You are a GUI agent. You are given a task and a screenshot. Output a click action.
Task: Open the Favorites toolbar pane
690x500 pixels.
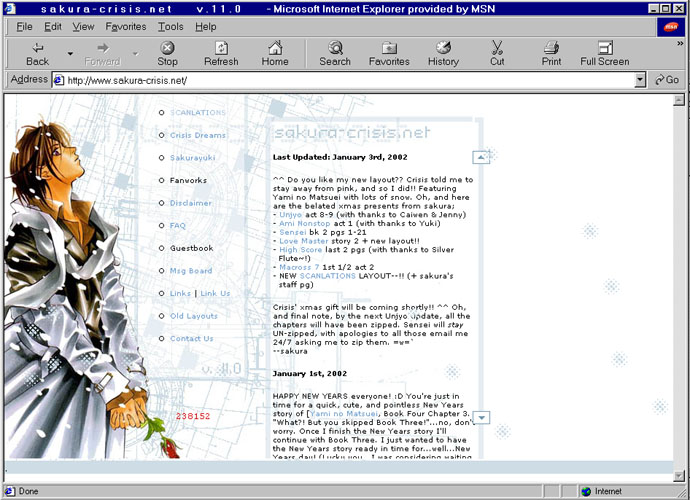click(389, 53)
